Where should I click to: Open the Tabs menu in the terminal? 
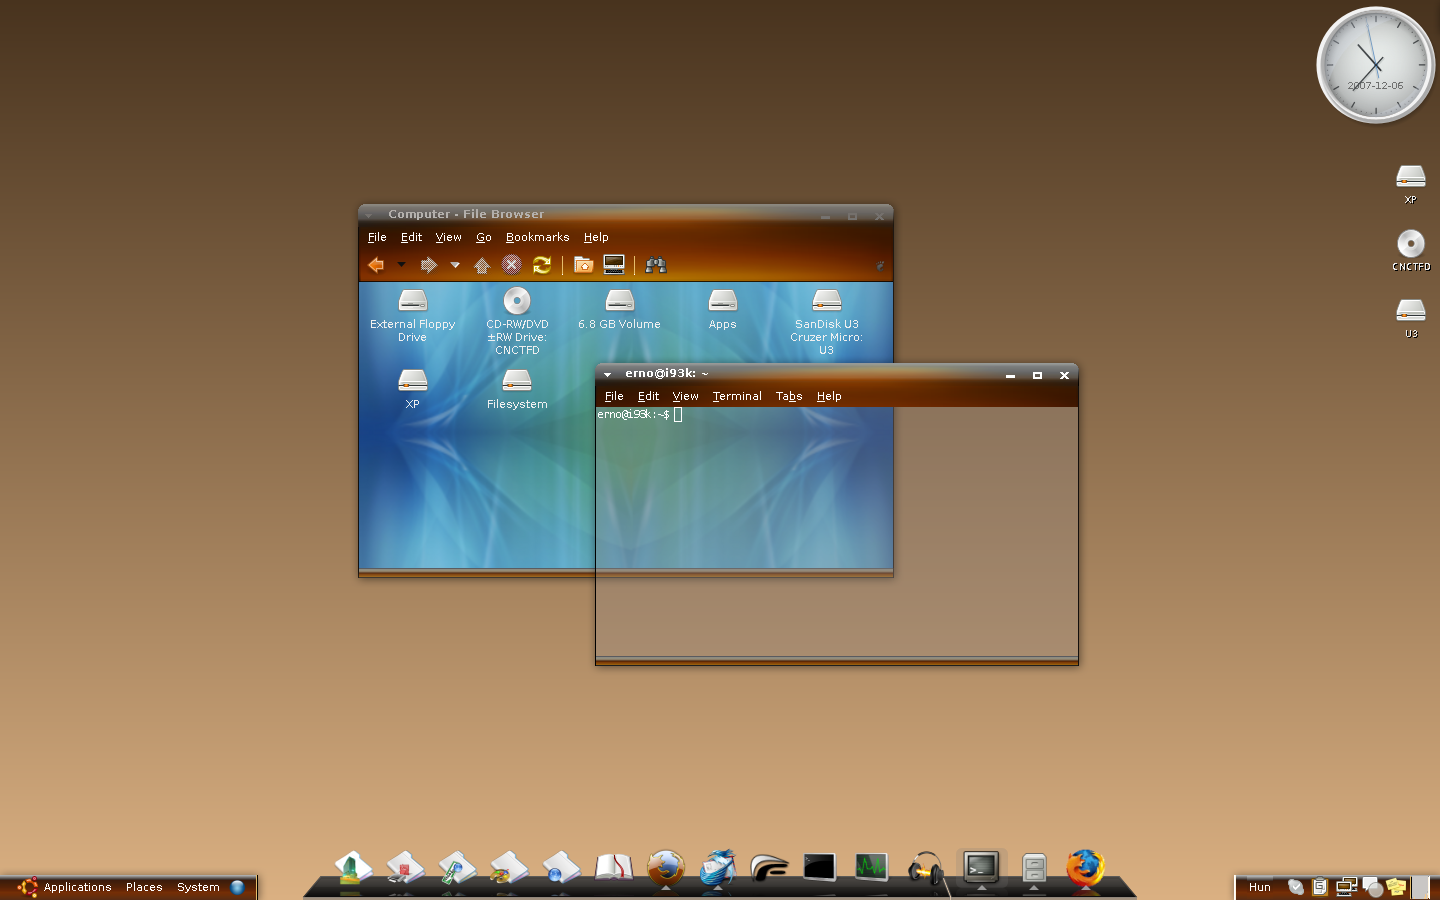click(789, 396)
